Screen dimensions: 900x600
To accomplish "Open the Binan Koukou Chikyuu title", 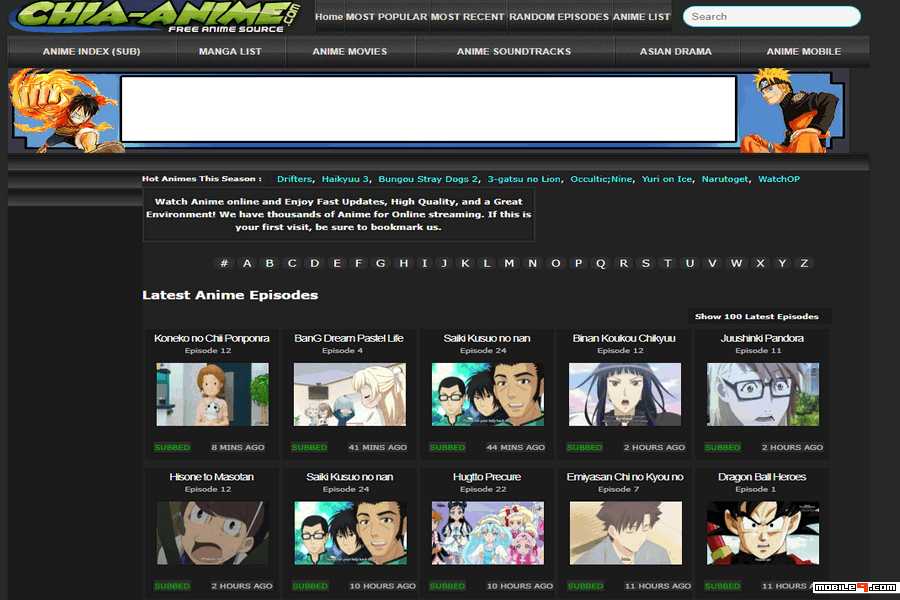I will 624,338.
